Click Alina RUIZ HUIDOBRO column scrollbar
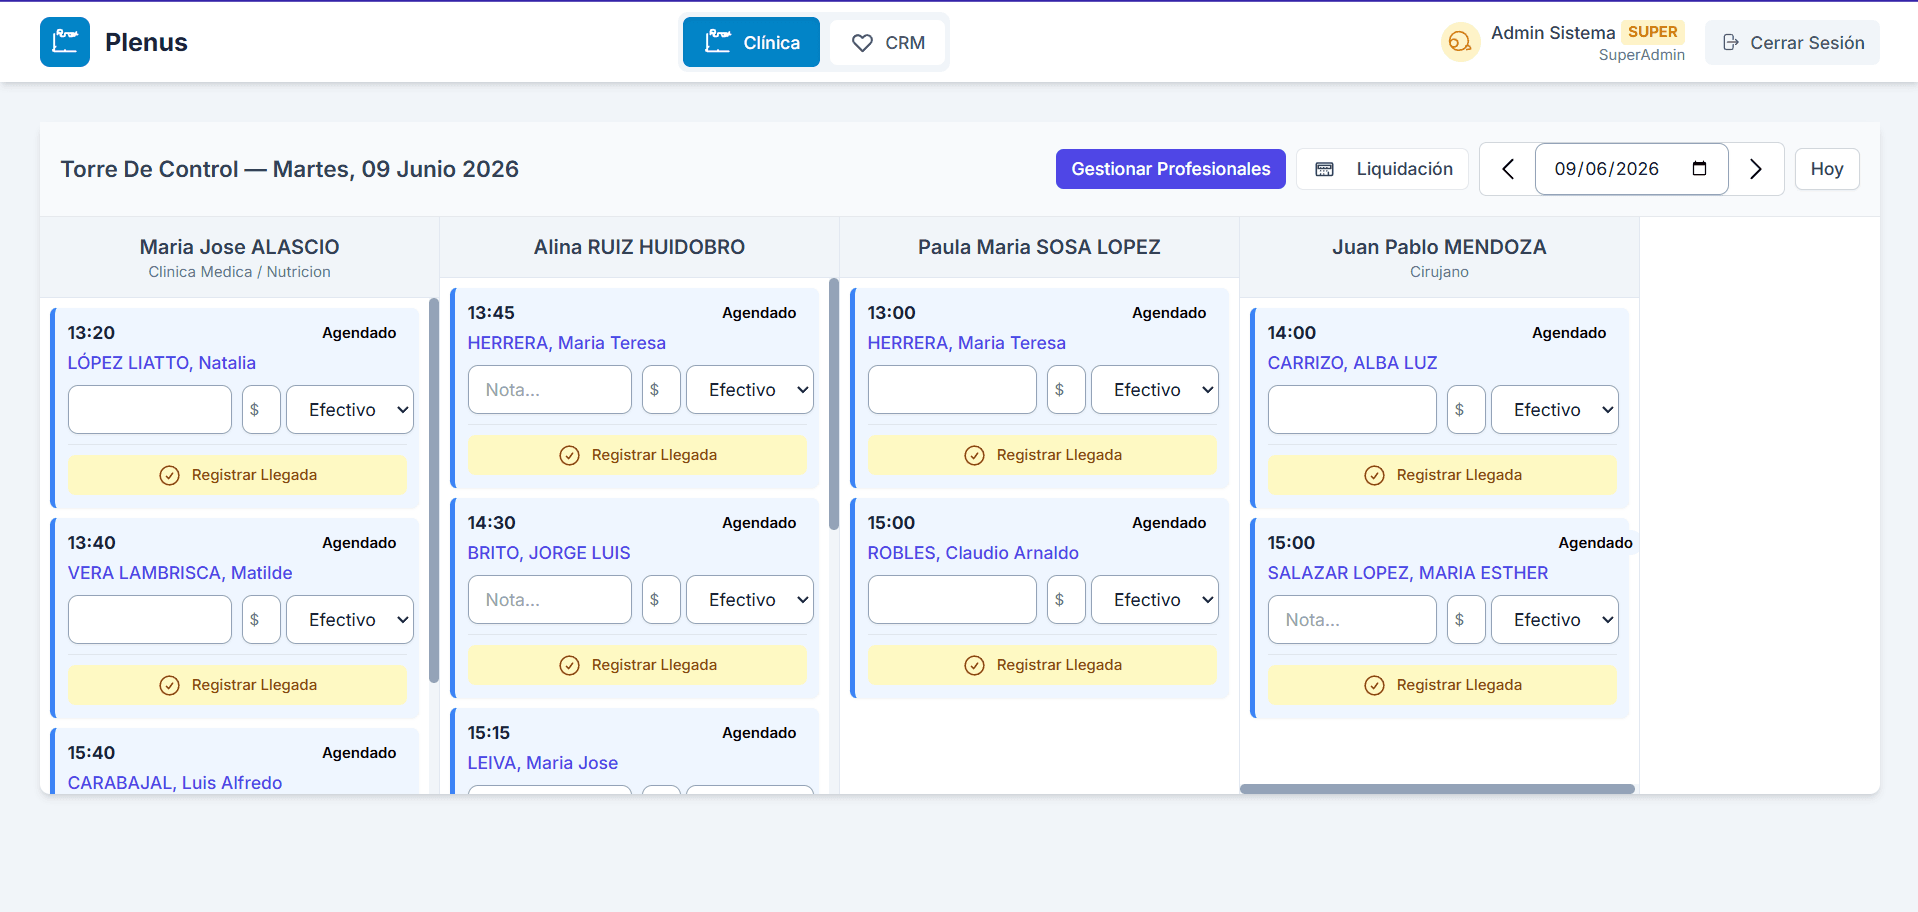The image size is (1918, 912). pyautogui.click(x=834, y=404)
